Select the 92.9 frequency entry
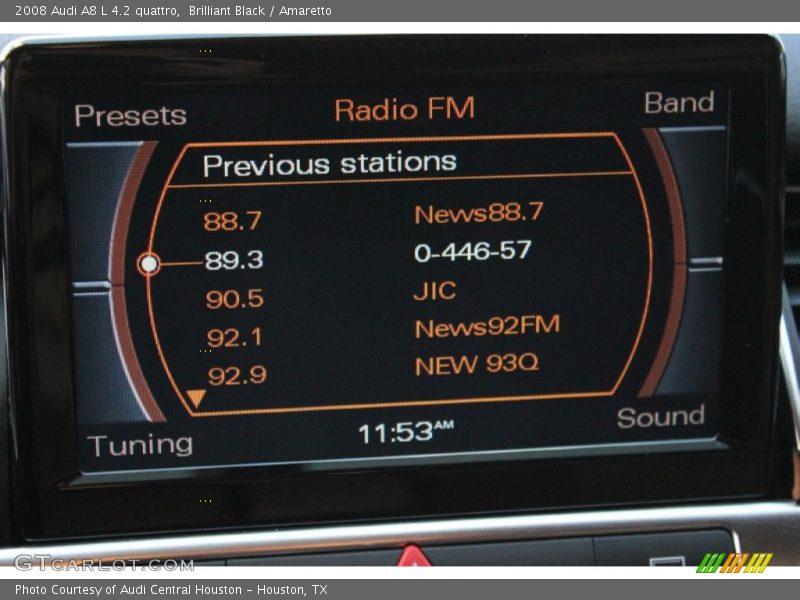Screen dimensions: 800x600 (237, 376)
